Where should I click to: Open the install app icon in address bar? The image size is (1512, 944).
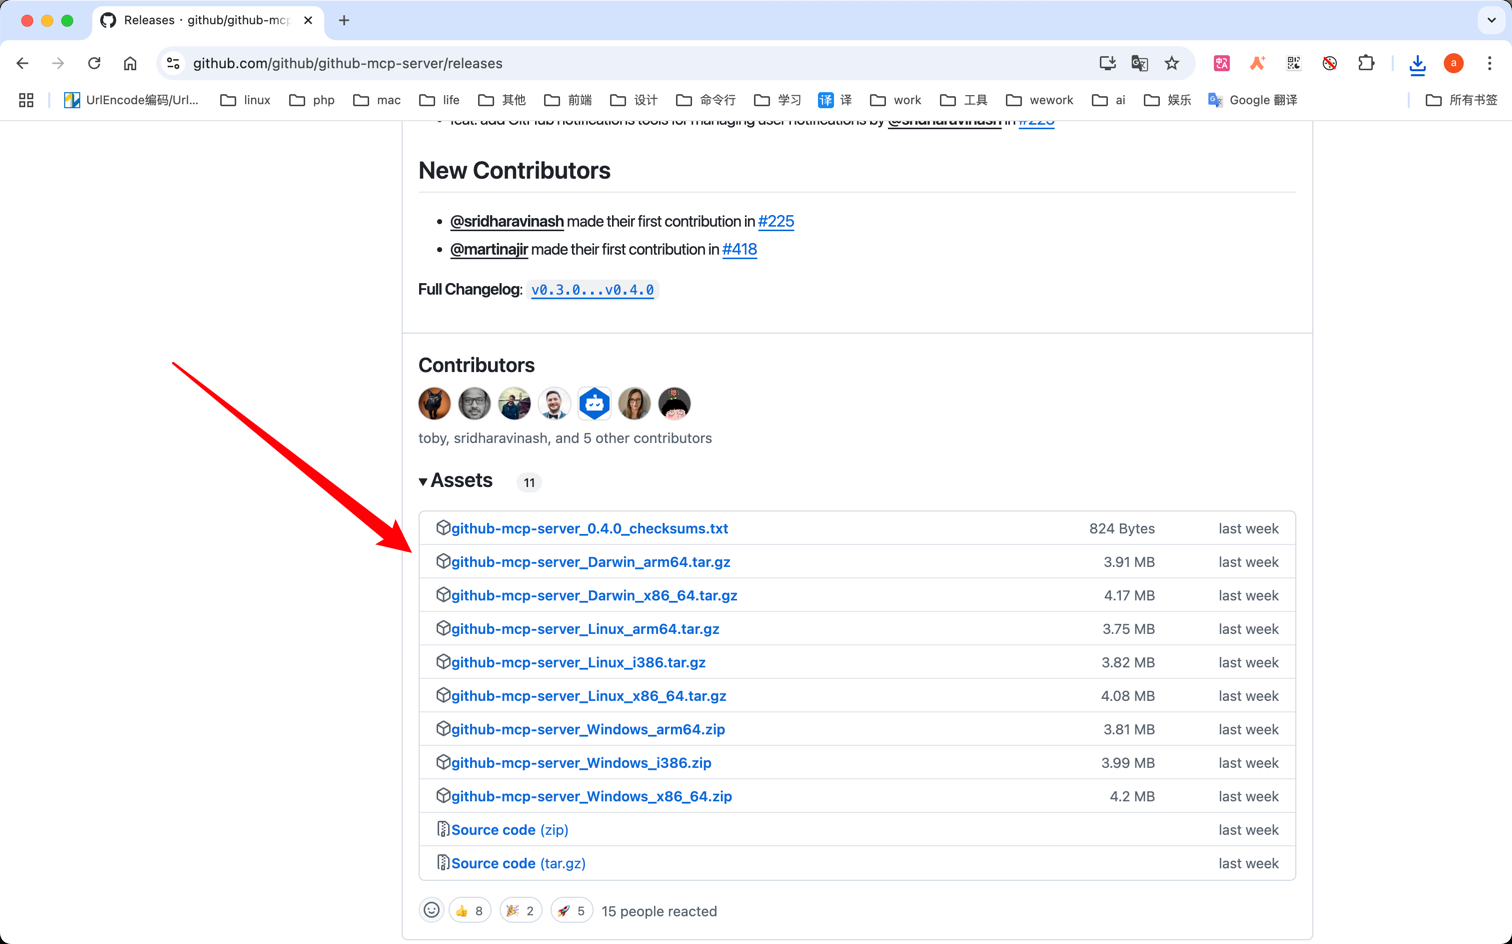(1107, 63)
